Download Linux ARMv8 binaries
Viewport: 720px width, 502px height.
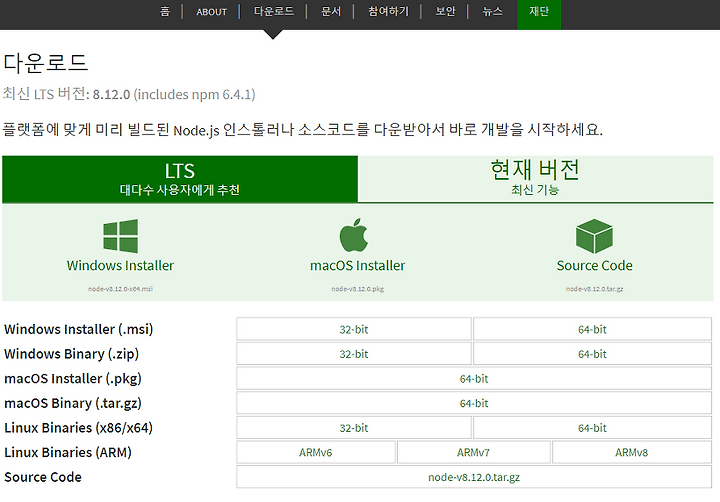(632, 452)
